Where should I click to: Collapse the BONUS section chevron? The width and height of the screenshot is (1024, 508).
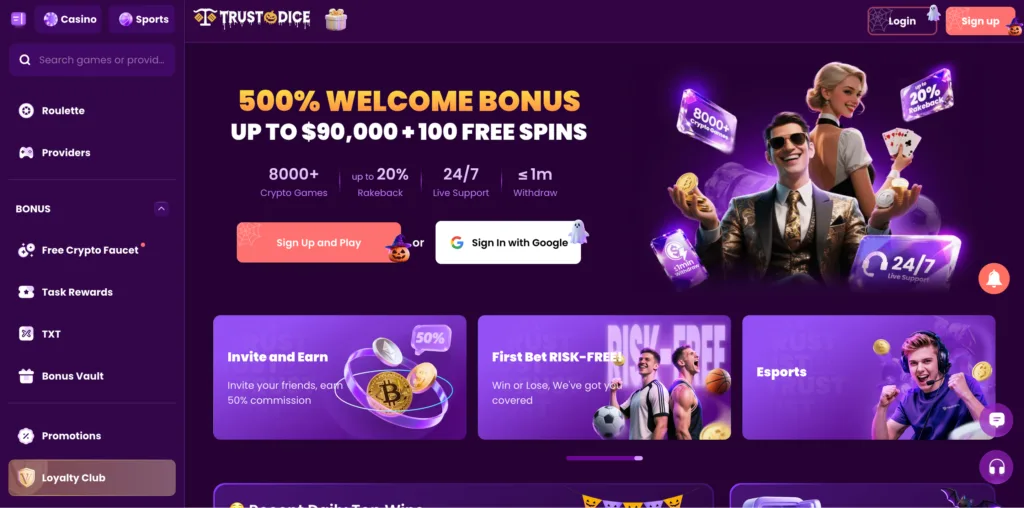point(161,209)
